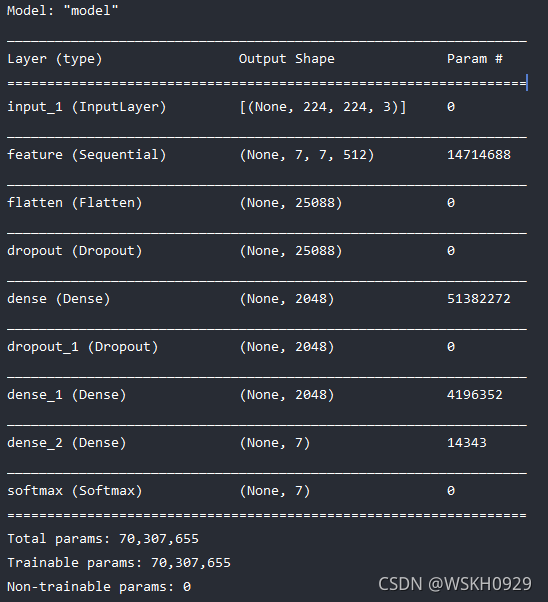Click the 'dense_1 (Dense)' layer name
The height and width of the screenshot is (602, 548).
click(x=67, y=395)
